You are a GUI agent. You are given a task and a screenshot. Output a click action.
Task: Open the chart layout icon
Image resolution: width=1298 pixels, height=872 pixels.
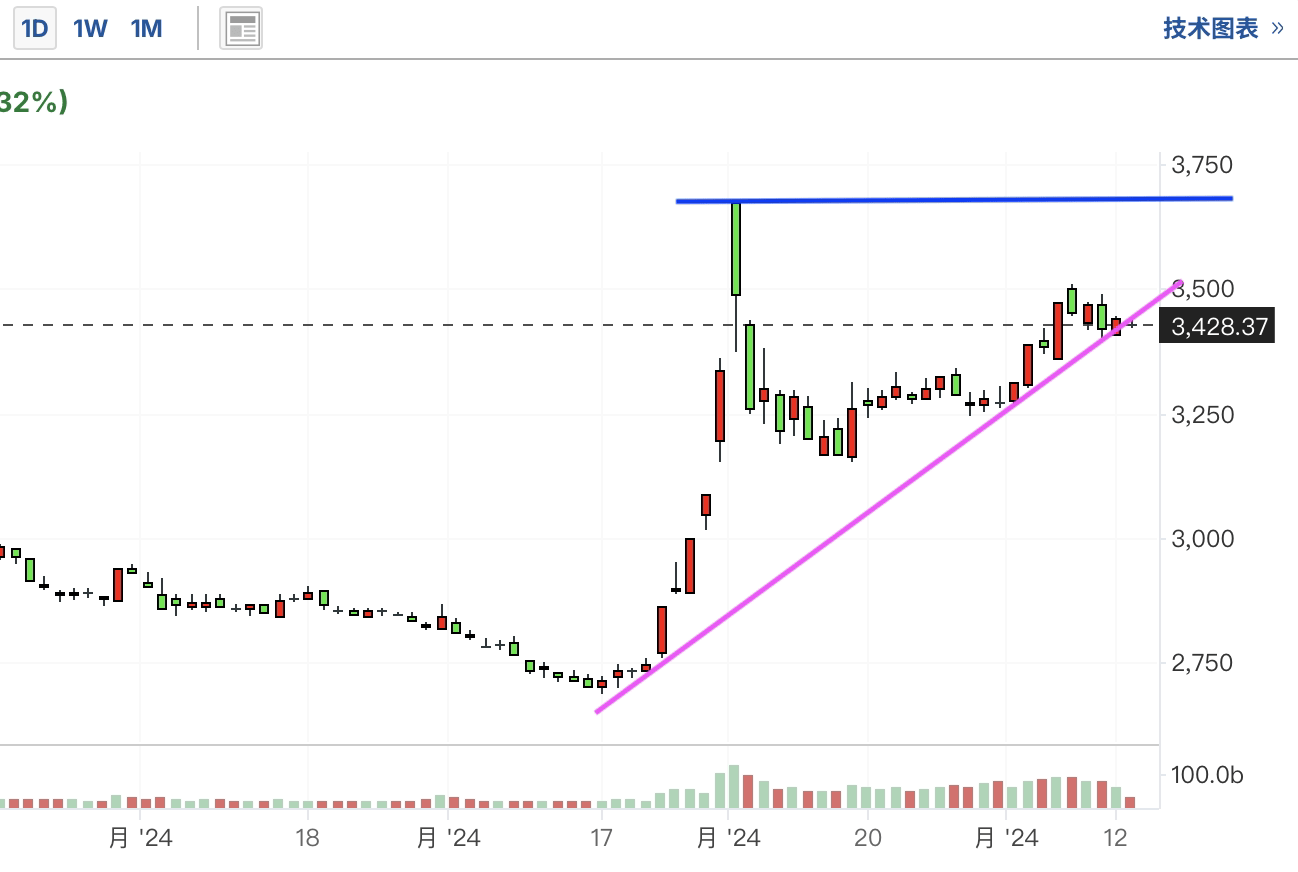coord(241,28)
